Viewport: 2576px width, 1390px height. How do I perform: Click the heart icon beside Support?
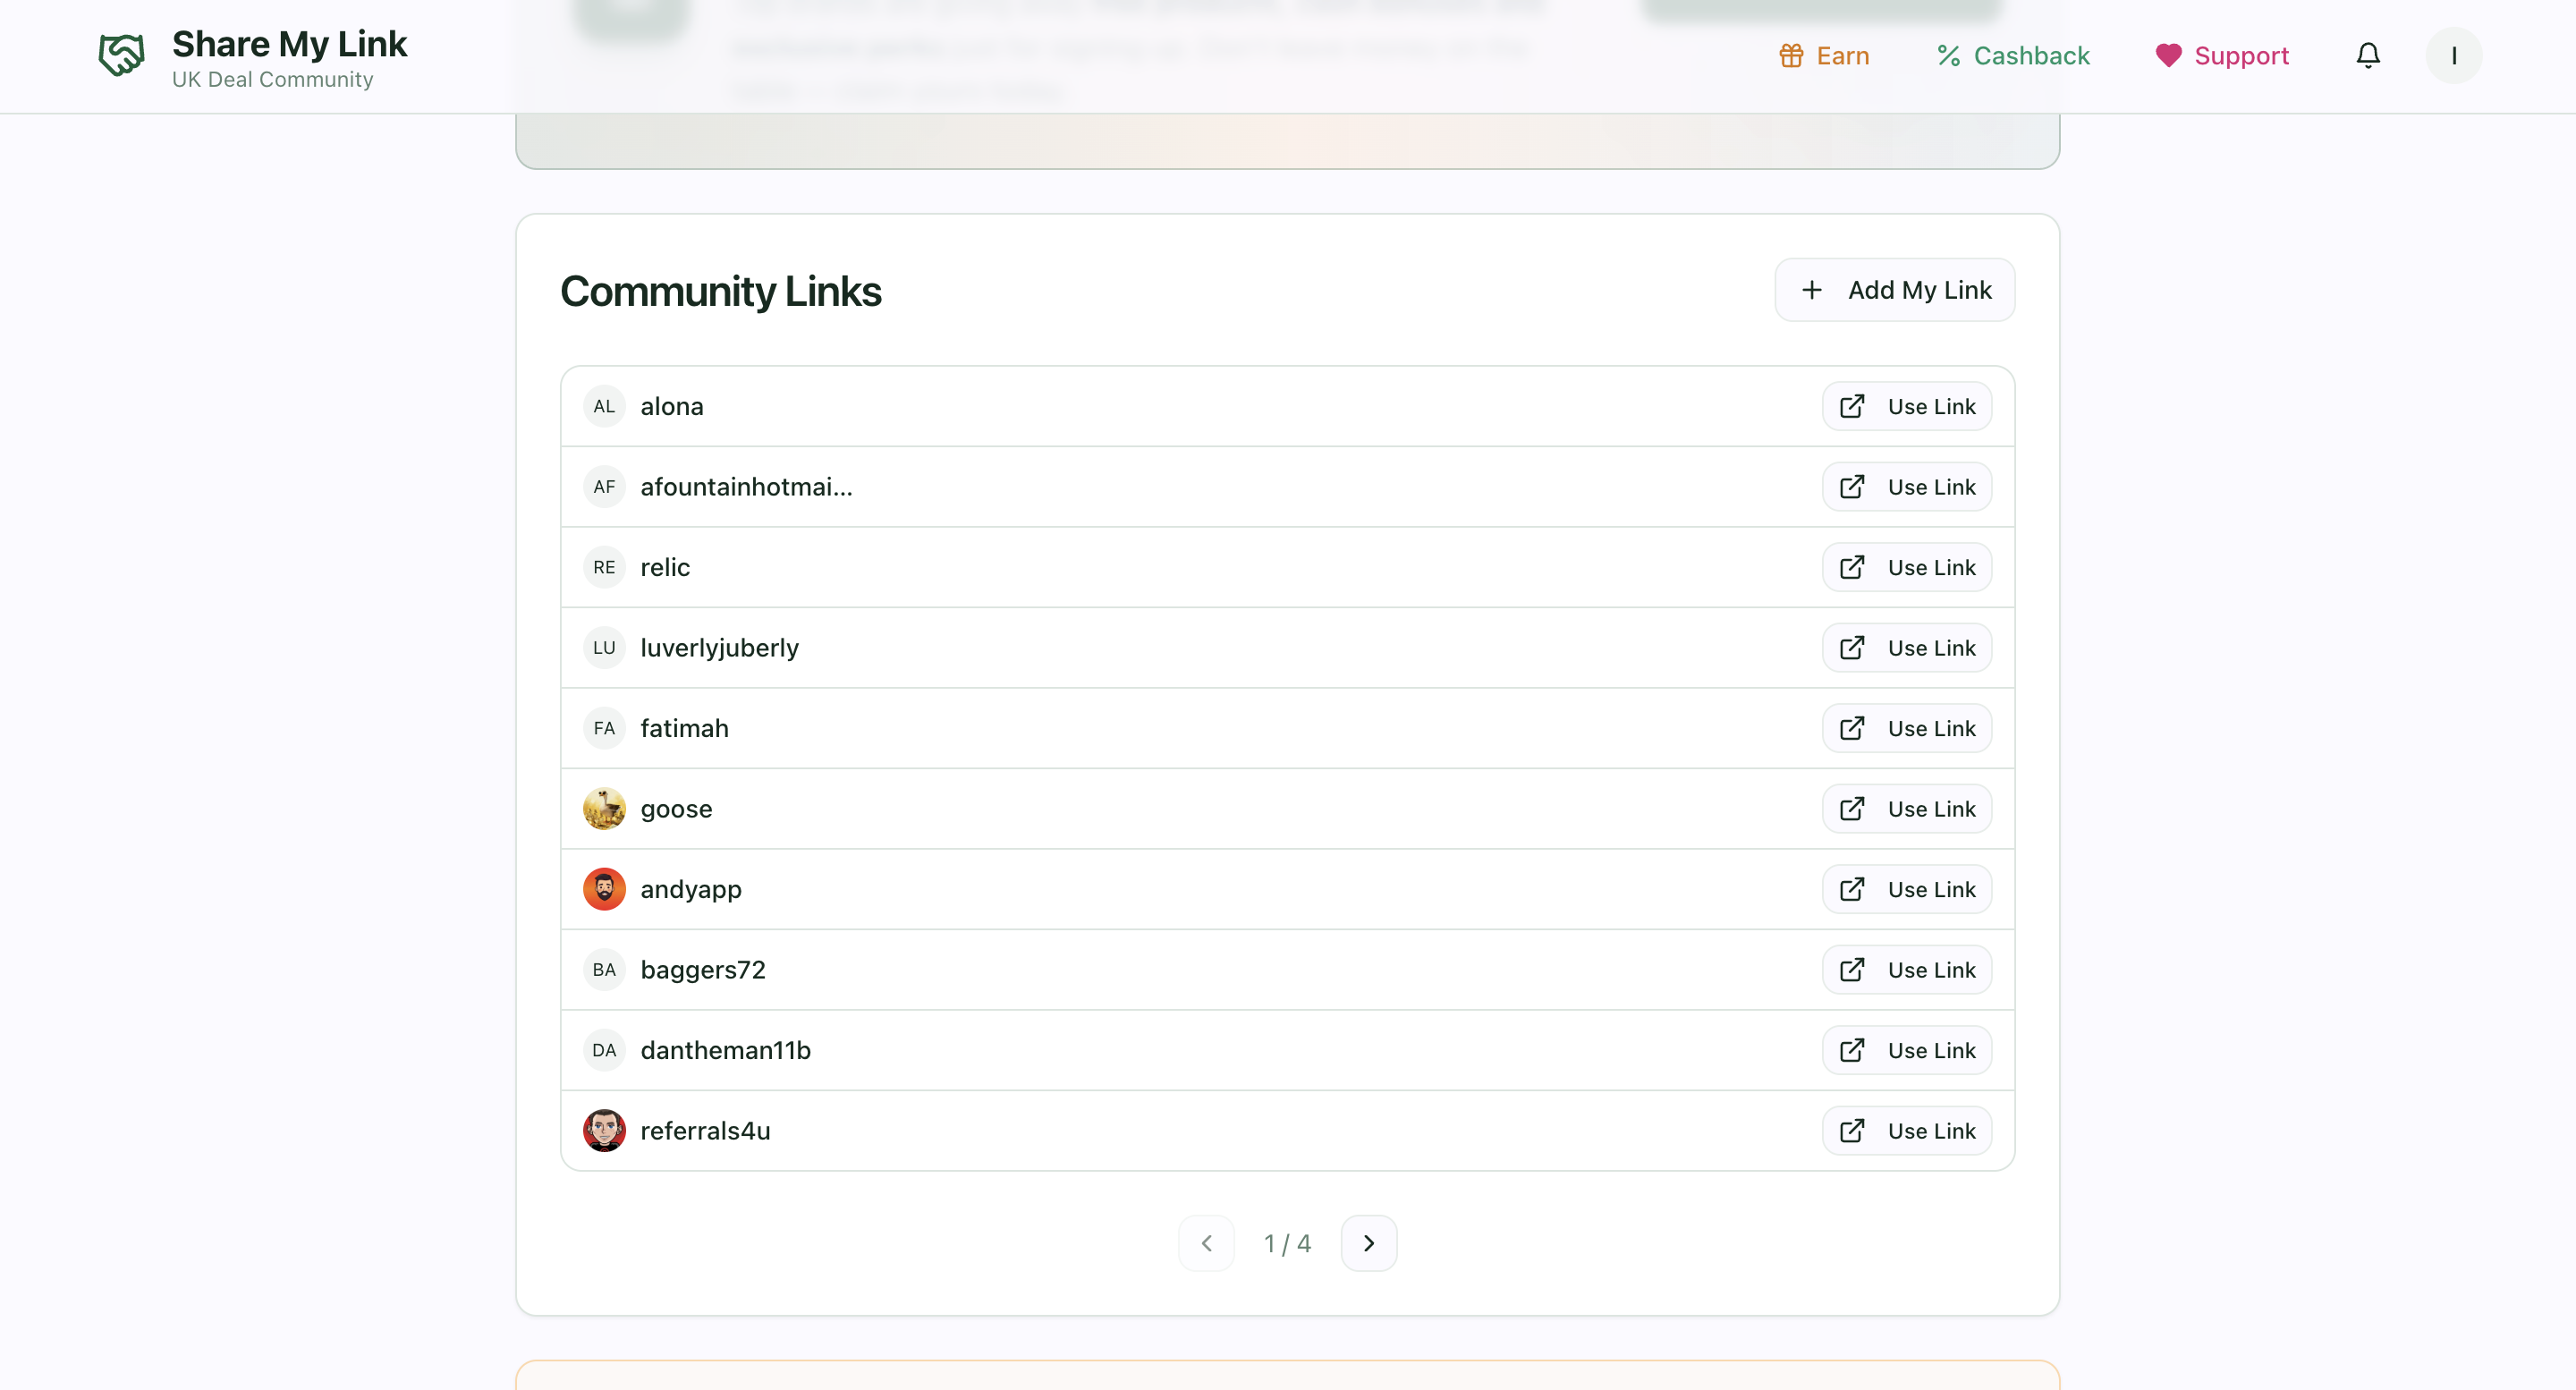coord(2167,56)
